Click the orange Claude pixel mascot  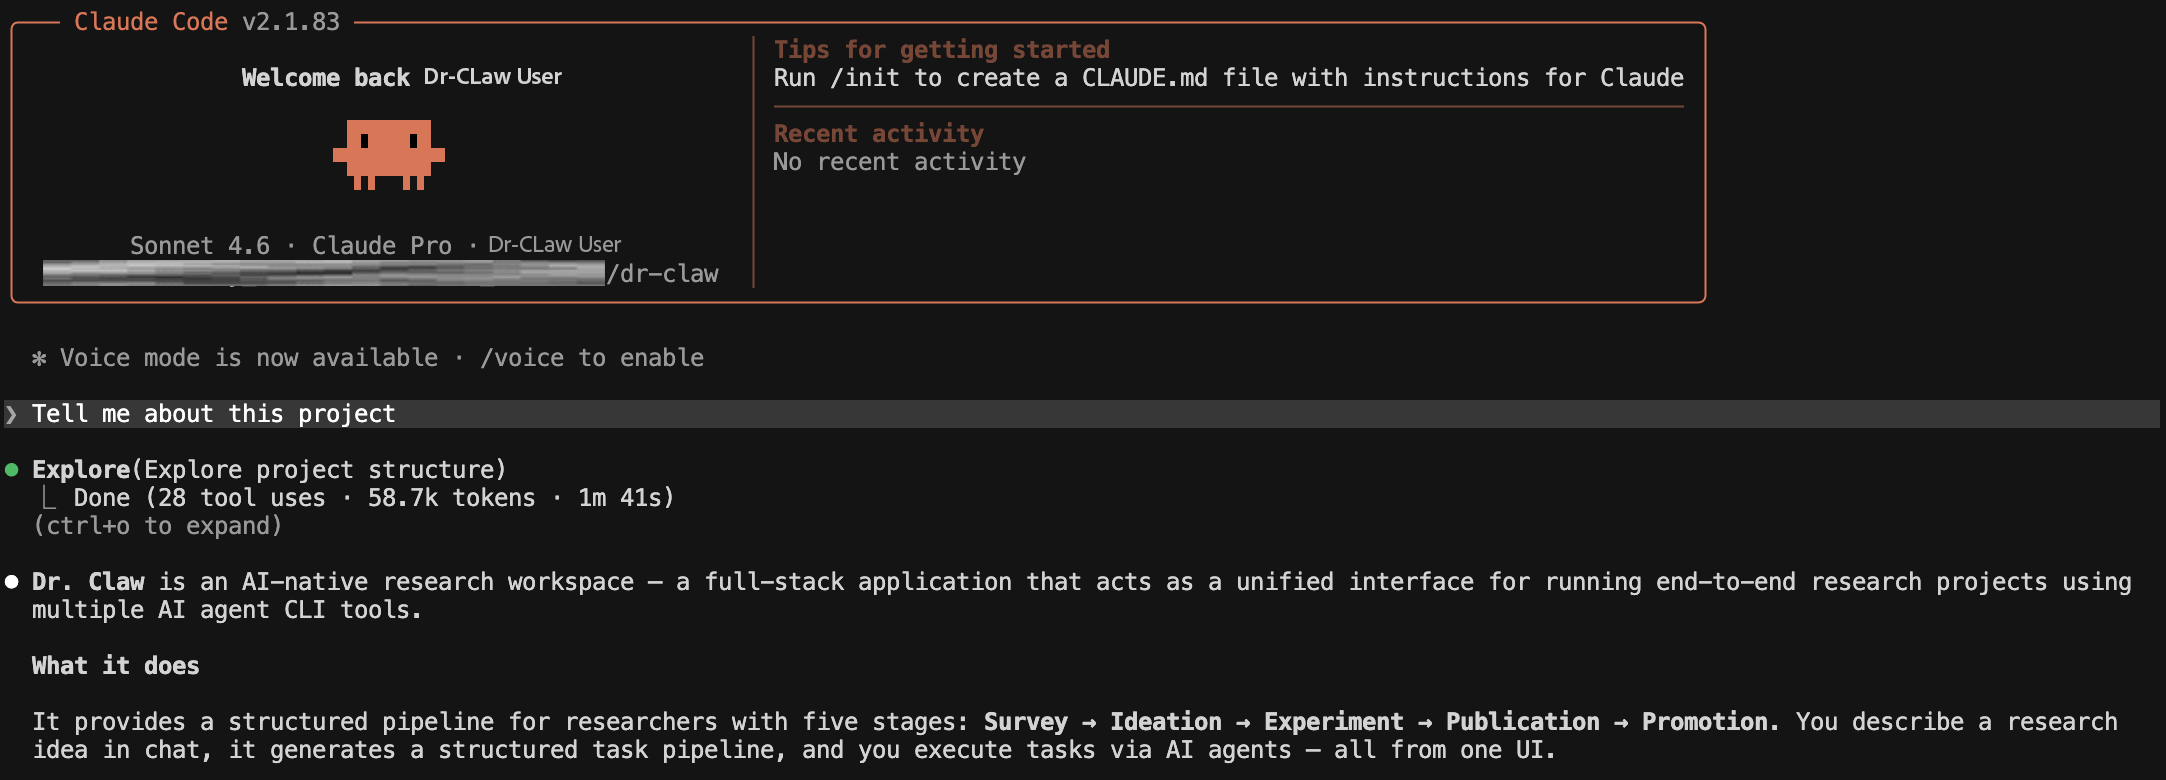[x=388, y=154]
